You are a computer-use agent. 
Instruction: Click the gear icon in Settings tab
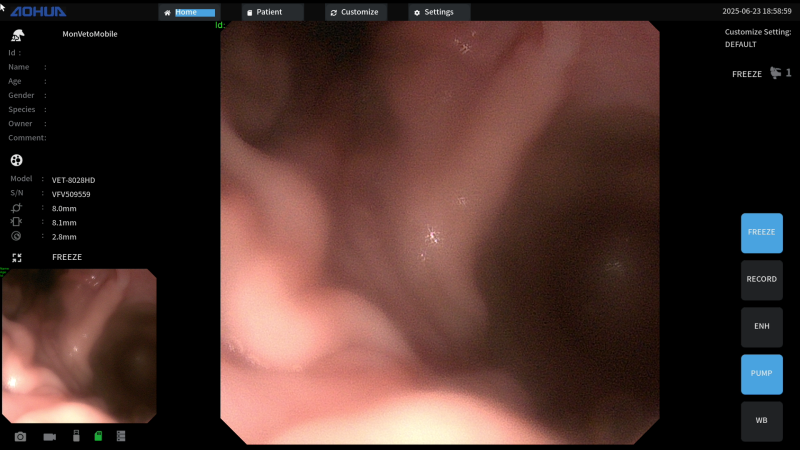pos(417,13)
